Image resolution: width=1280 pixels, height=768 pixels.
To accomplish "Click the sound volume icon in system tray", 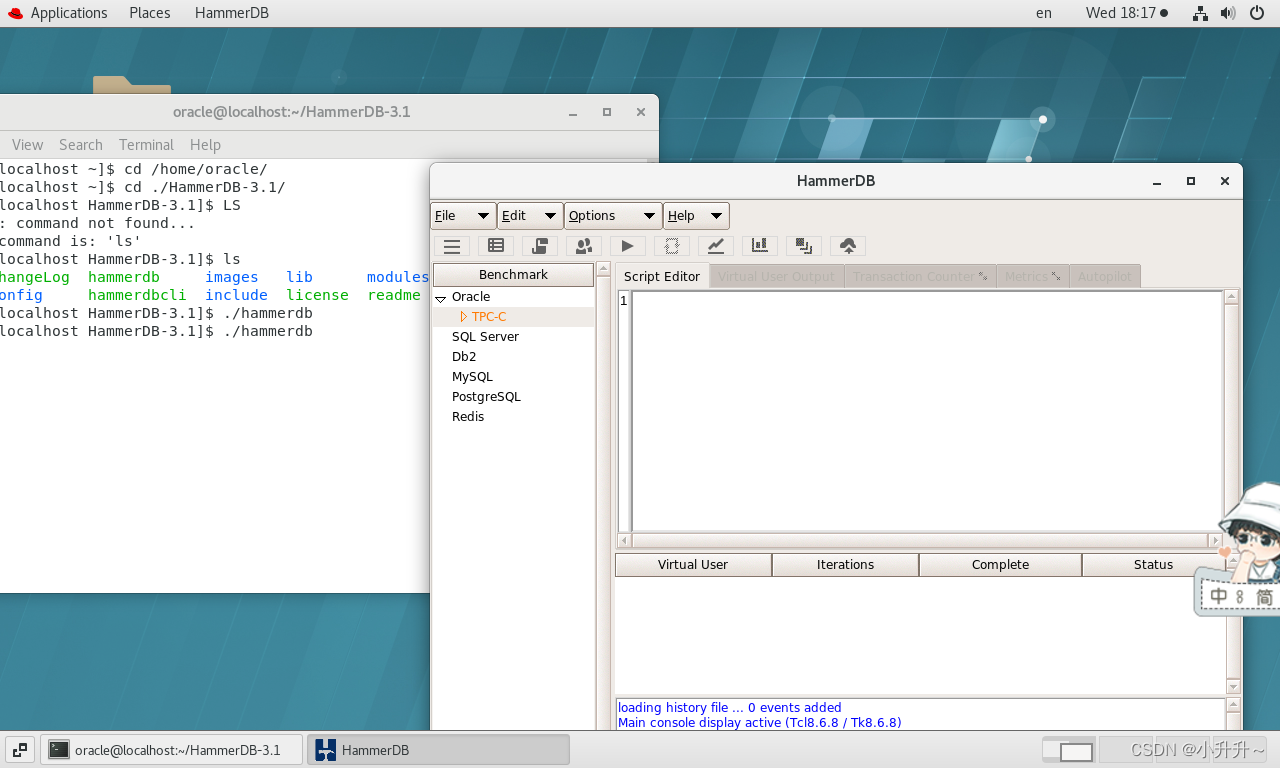I will click(x=1228, y=13).
